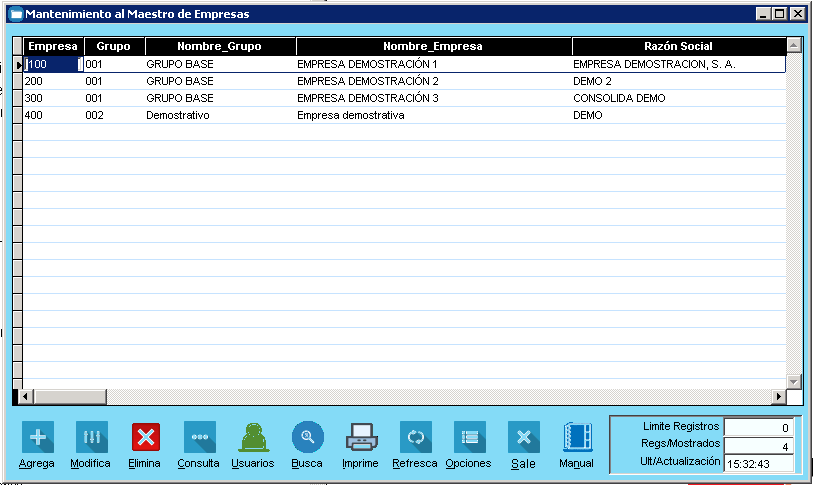Image resolution: width=813 pixels, height=485 pixels.
Task: Select the Empresa demostrativa row
Action: coord(350,115)
